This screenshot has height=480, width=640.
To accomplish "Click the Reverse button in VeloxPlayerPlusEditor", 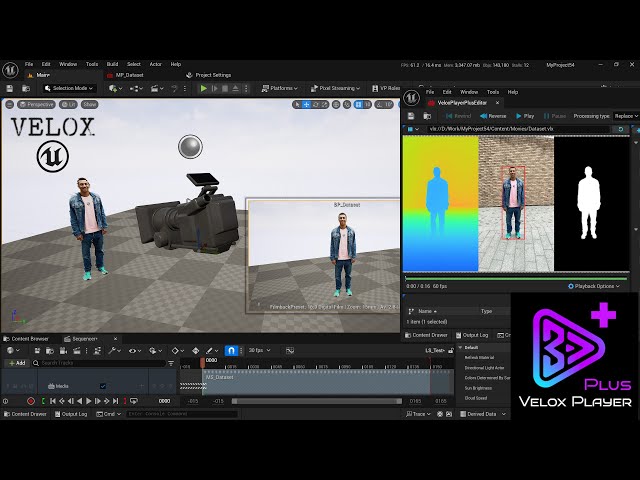I will 493,116.
